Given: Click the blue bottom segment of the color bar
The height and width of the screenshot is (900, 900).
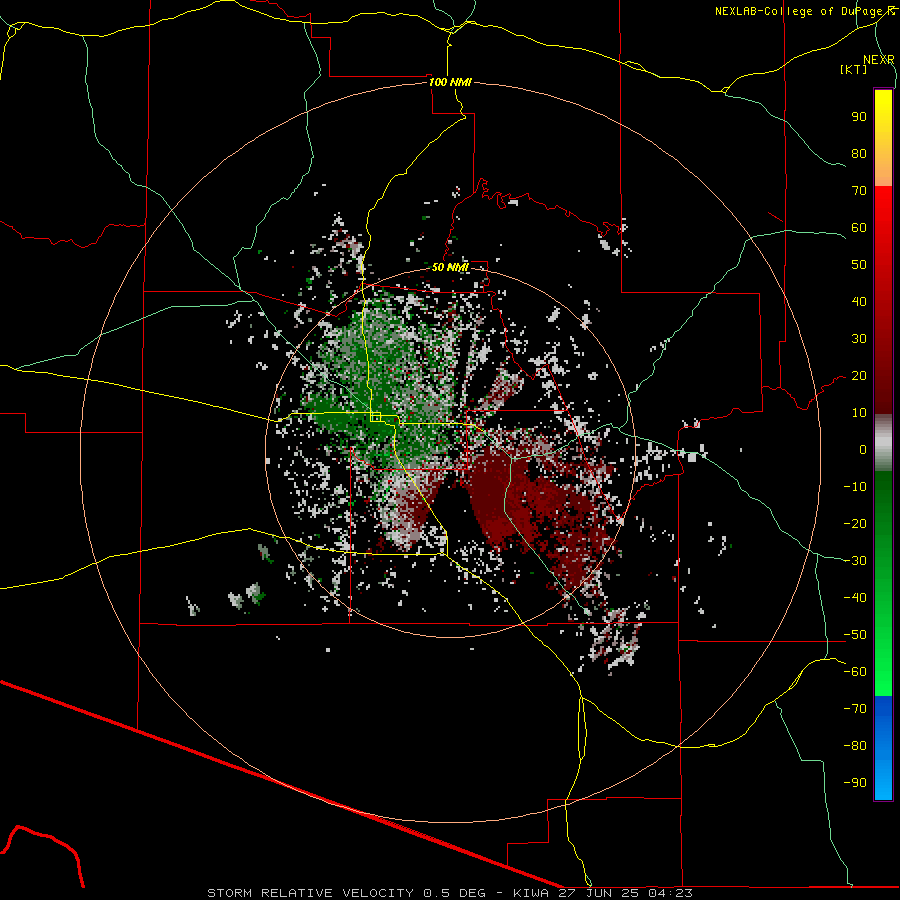Looking at the screenshot, I should tap(883, 747).
